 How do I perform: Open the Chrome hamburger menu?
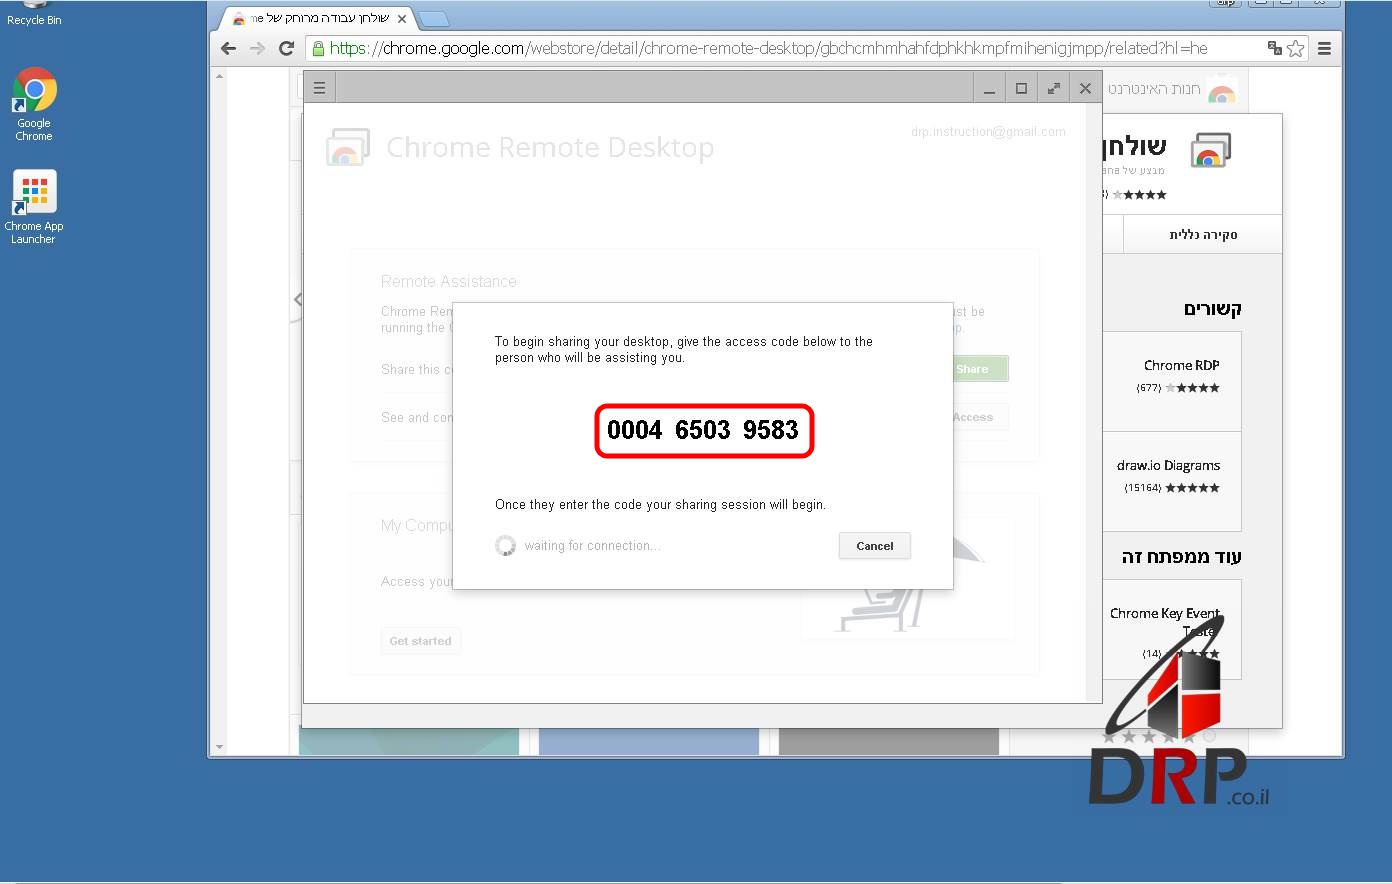point(1324,48)
